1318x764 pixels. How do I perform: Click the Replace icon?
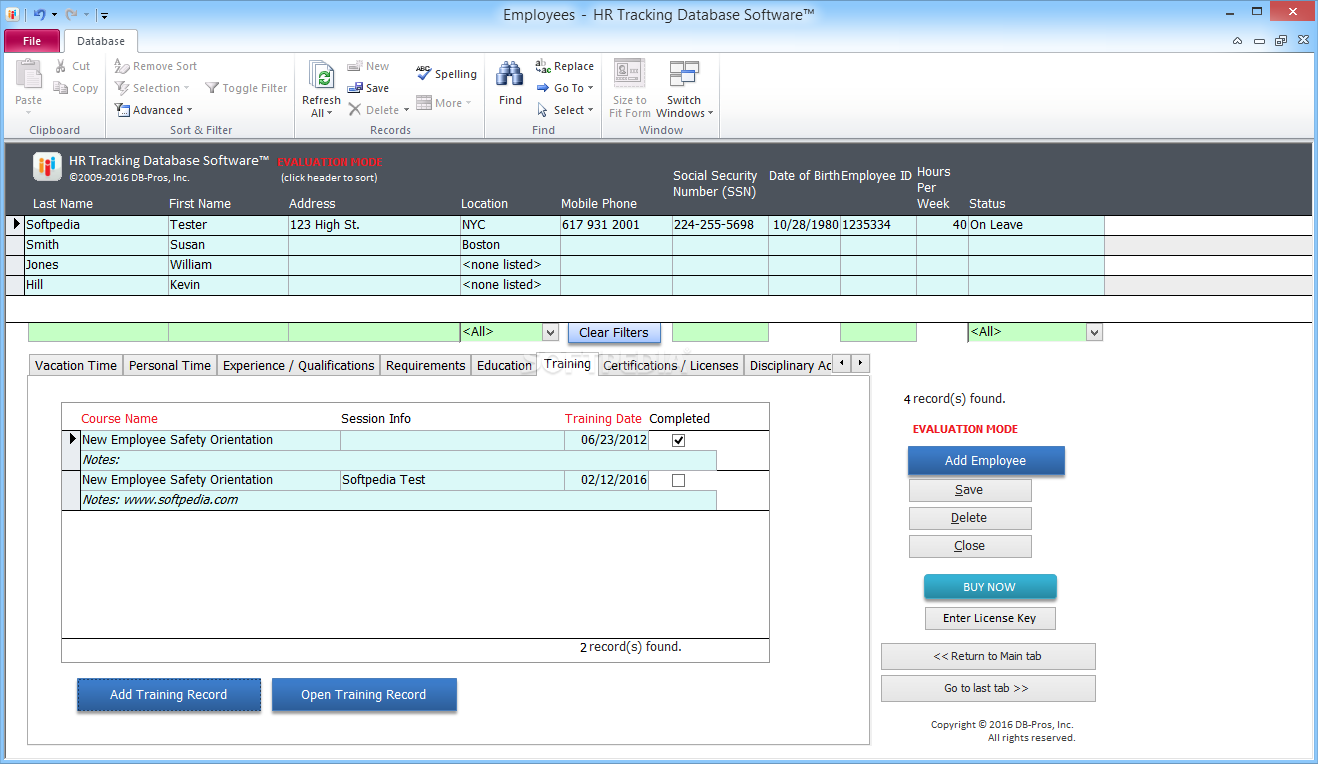(543, 66)
